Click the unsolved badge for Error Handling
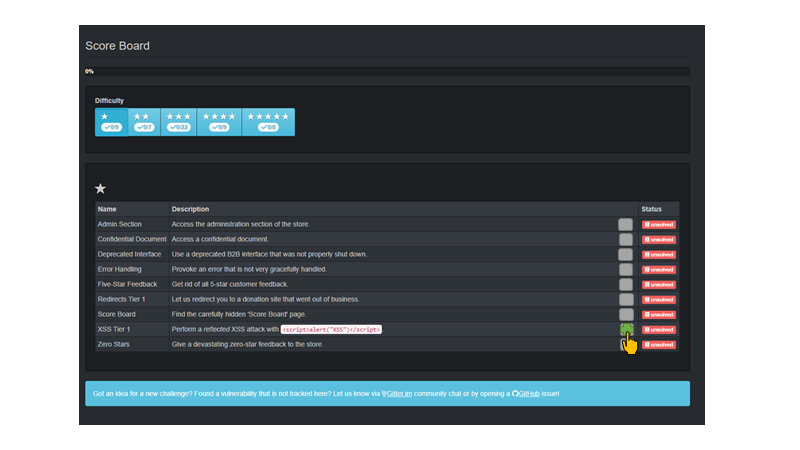800x450 pixels. pyautogui.click(x=659, y=269)
